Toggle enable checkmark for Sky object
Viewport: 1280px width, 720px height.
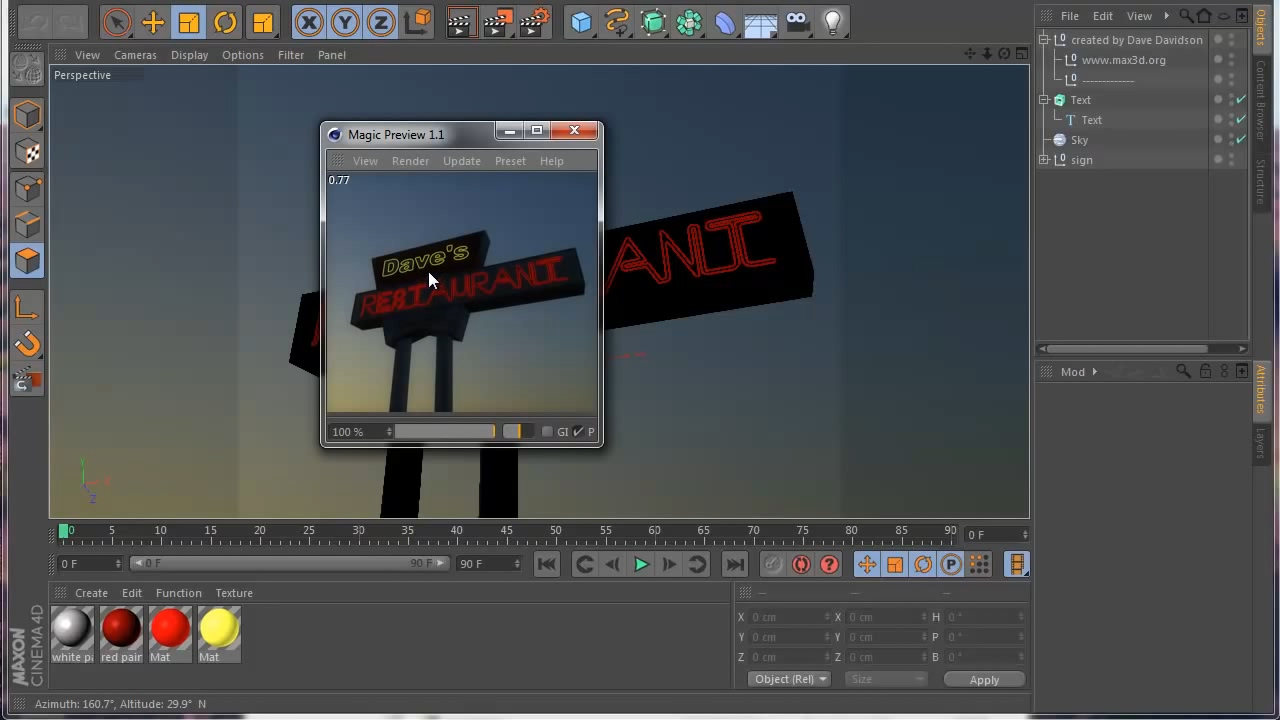(x=1241, y=140)
